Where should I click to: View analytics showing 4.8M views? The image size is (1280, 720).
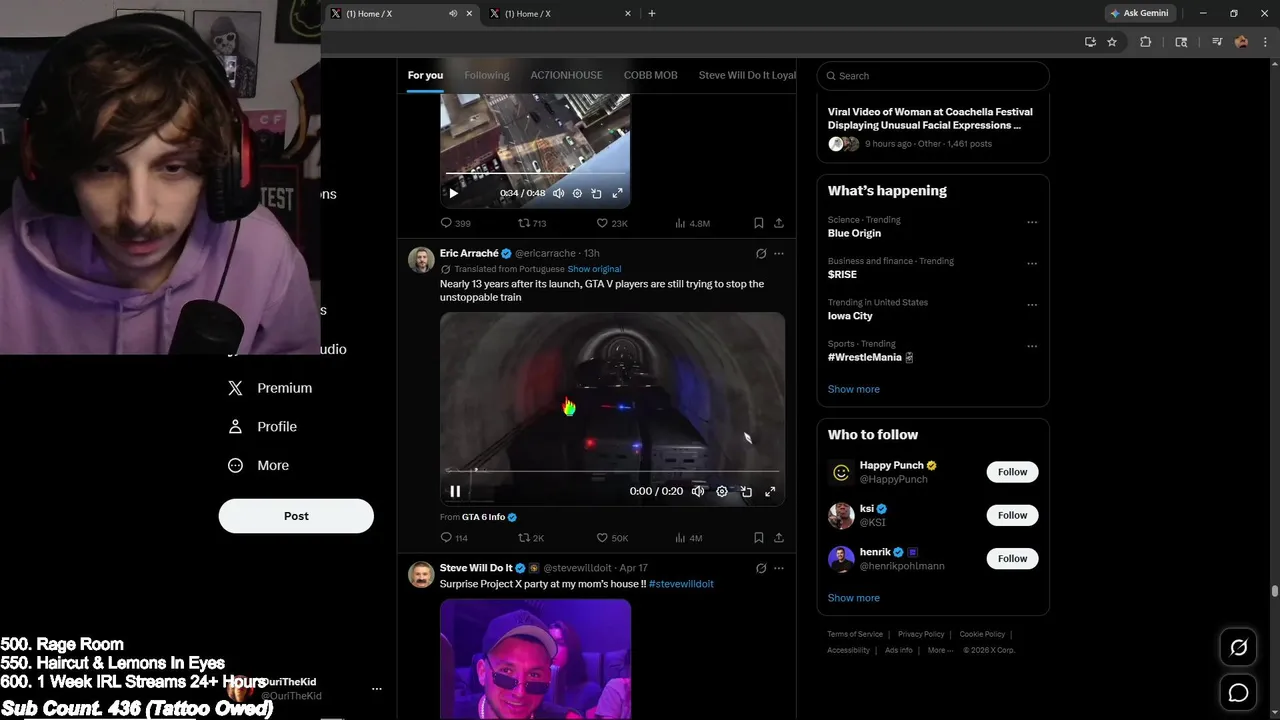(692, 223)
